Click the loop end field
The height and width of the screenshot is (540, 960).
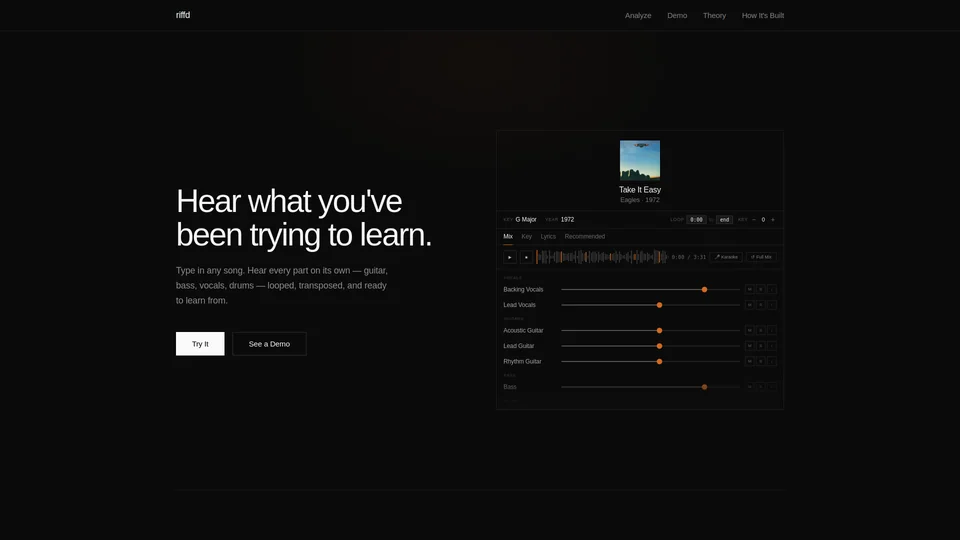pyautogui.click(x=724, y=220)
